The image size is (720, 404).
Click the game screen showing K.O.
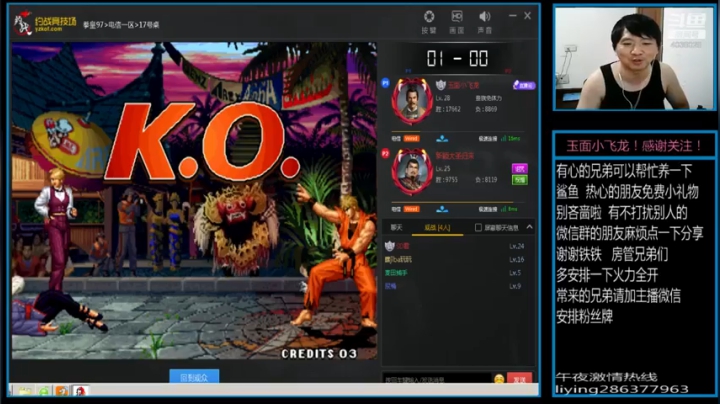point(194,201)
